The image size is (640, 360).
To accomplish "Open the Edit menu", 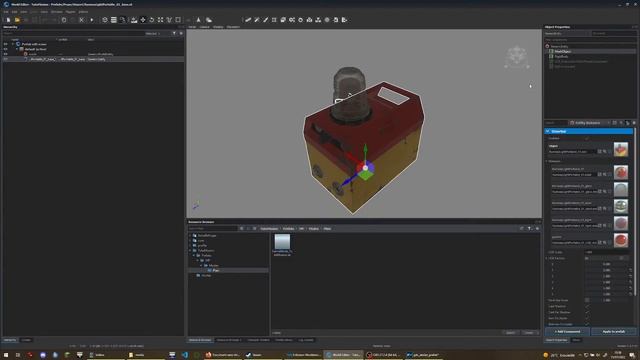I will pyautogui.click(x=14, y=12).
